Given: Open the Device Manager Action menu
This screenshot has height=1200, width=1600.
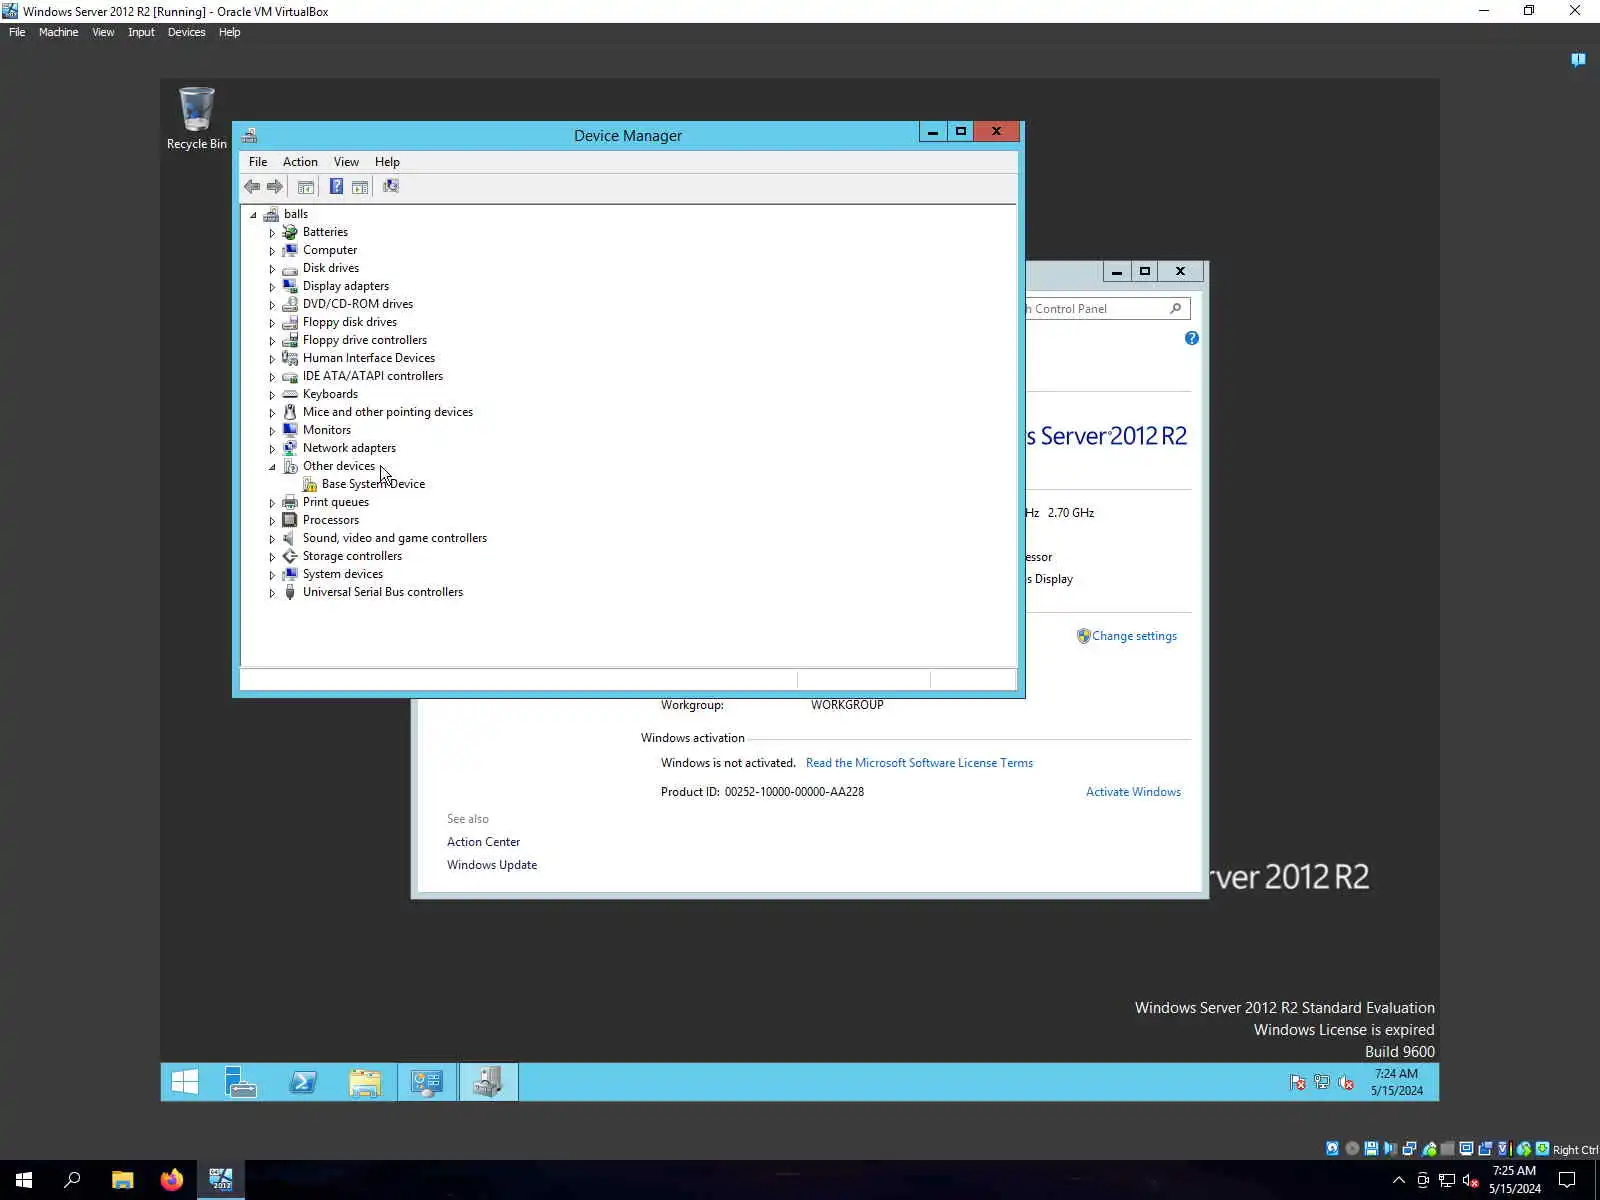Looking at the screenshot, I should tap(300, 162).
